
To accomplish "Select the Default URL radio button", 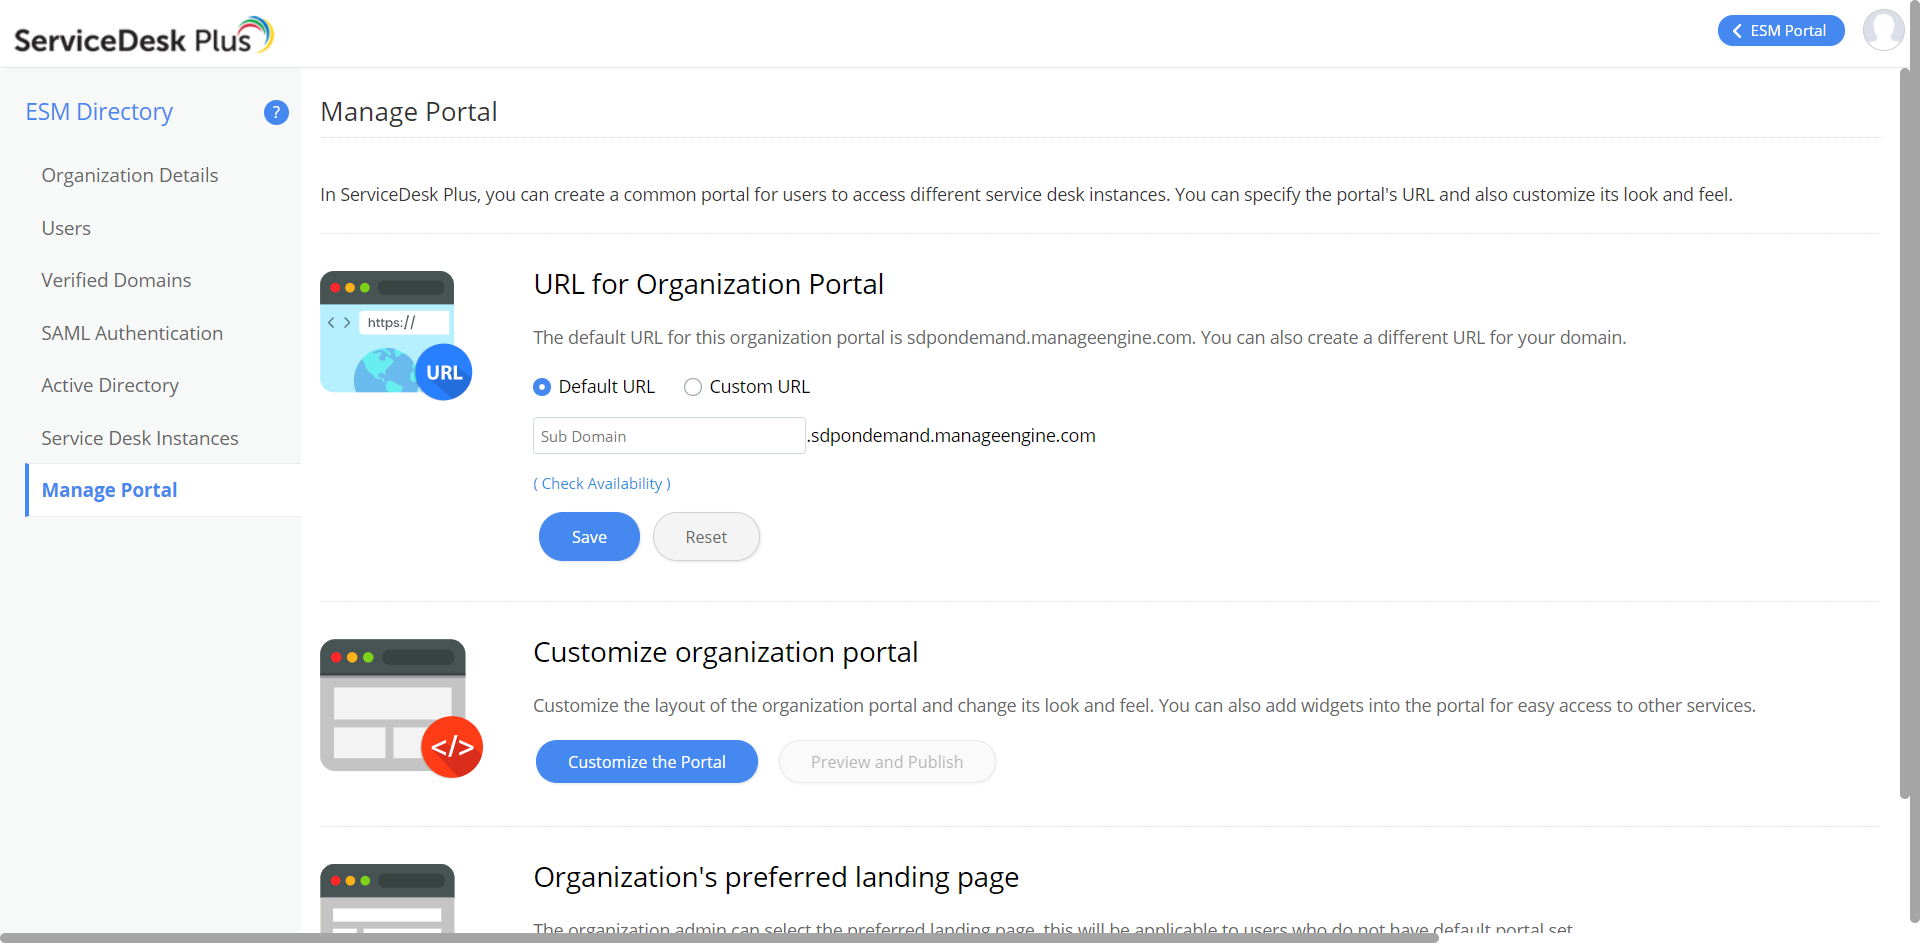I will click(x=542, y=387).
